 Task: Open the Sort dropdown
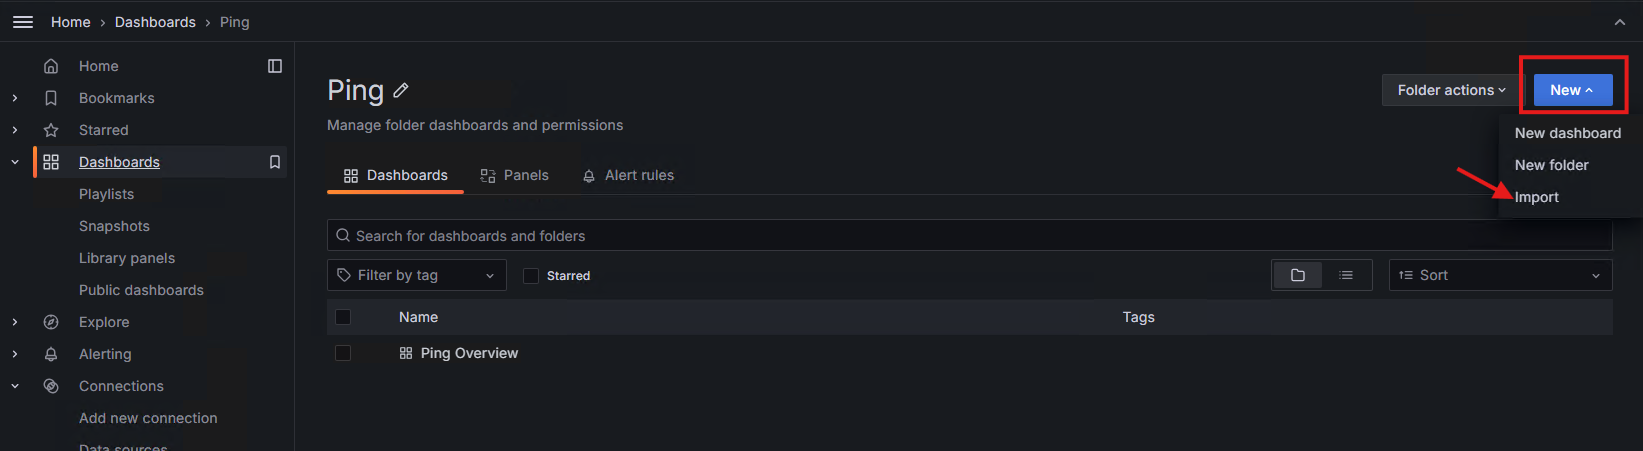1500,275
